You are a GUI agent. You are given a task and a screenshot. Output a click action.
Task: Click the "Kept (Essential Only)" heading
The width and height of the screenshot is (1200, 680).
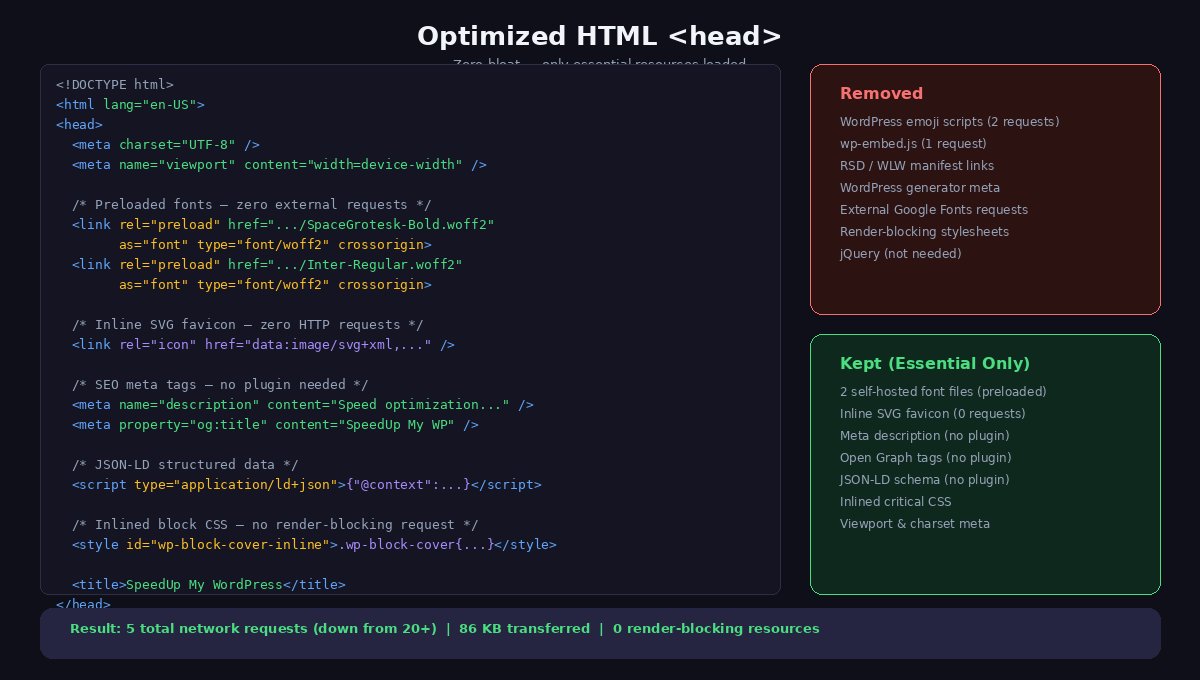tap(936, 363)
